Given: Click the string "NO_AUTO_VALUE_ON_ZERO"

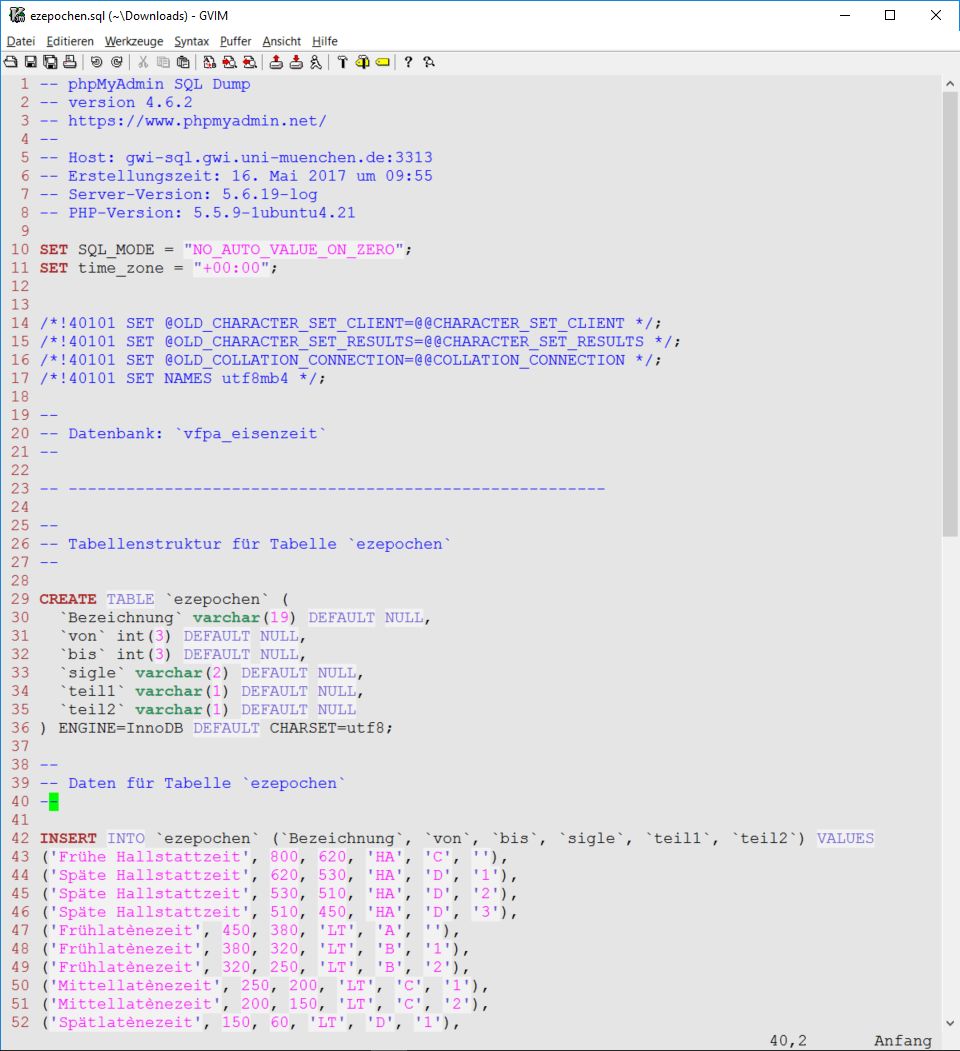Looking at the screenshot, I should pos(294,250).
